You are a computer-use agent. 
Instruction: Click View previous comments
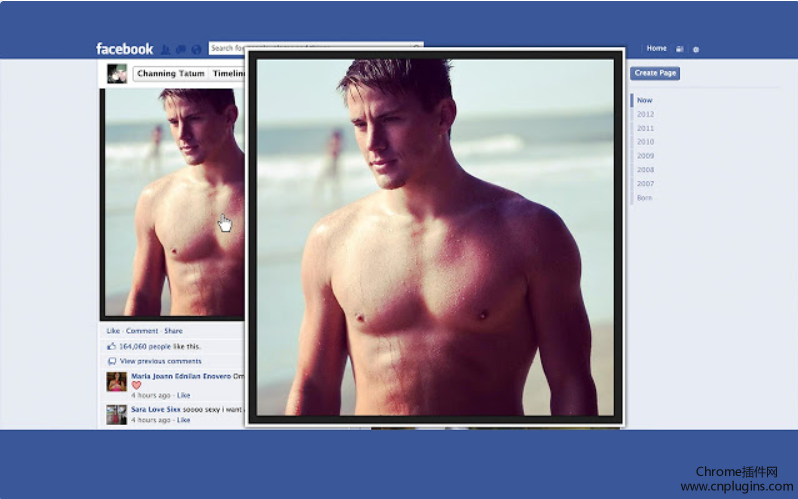(x=160, y=362)
